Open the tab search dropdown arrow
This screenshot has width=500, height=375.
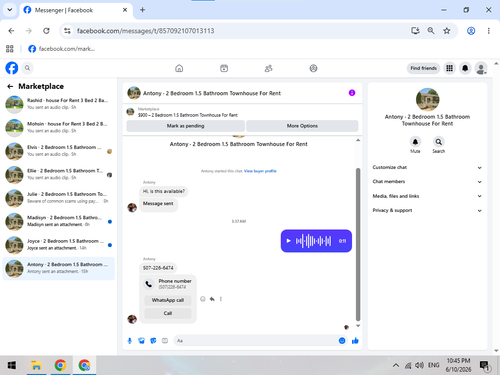10,10
